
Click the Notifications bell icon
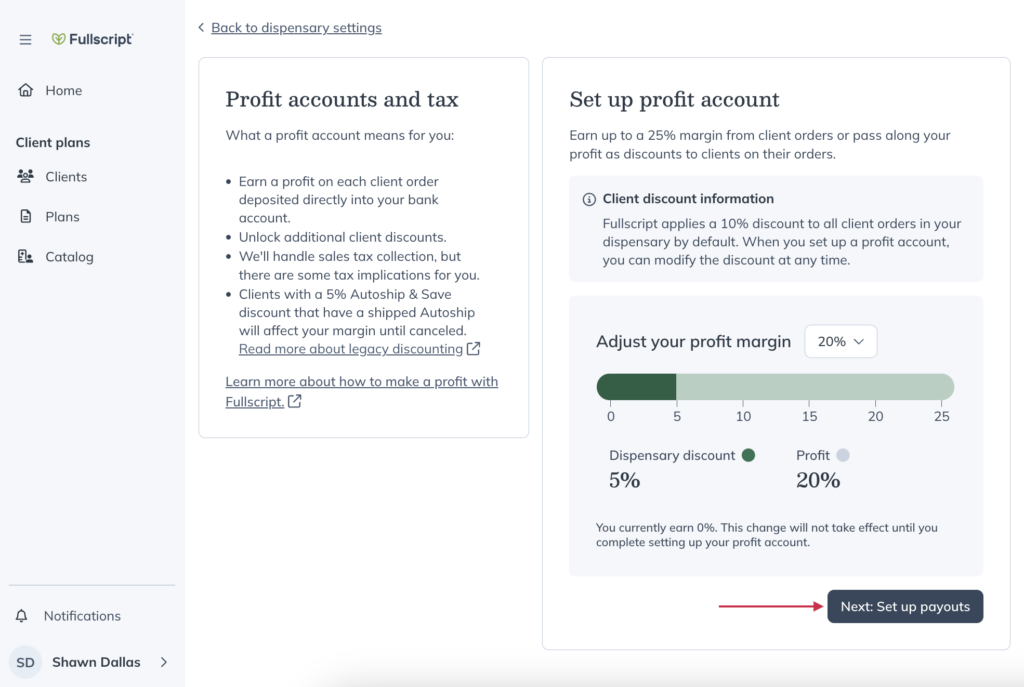tap(22, 616)
